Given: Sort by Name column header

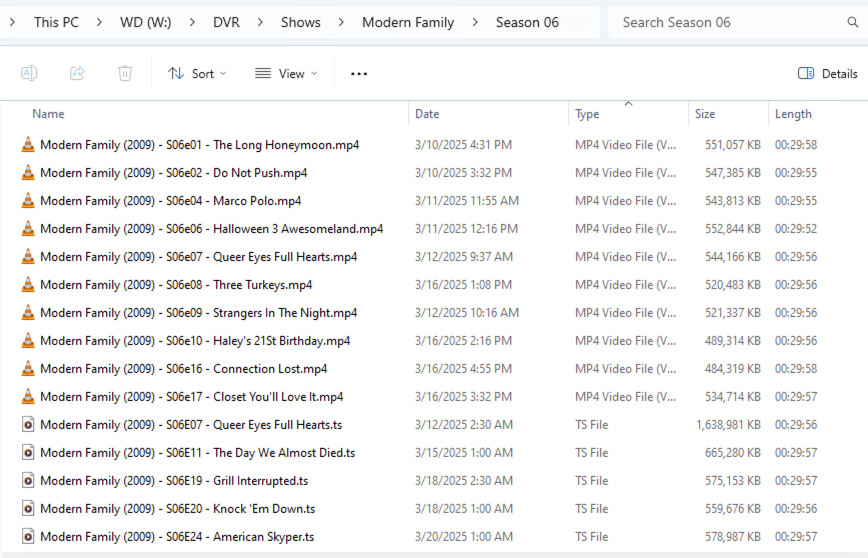Looking at the screenshot, I should (48, 113).
